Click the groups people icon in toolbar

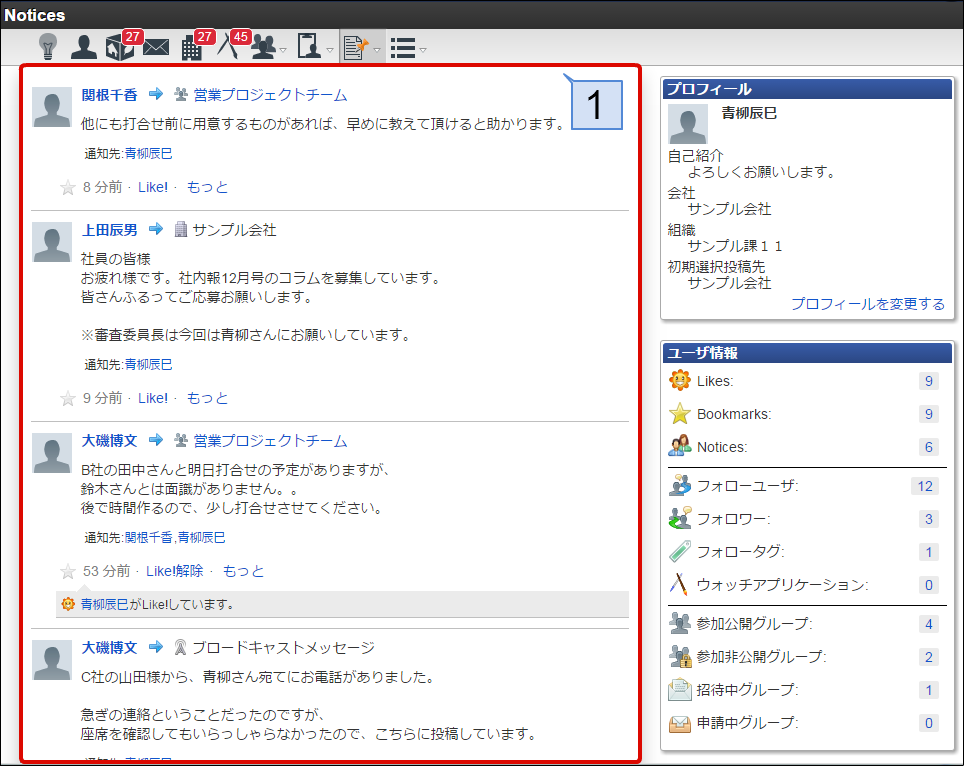(x=264, y=47)
